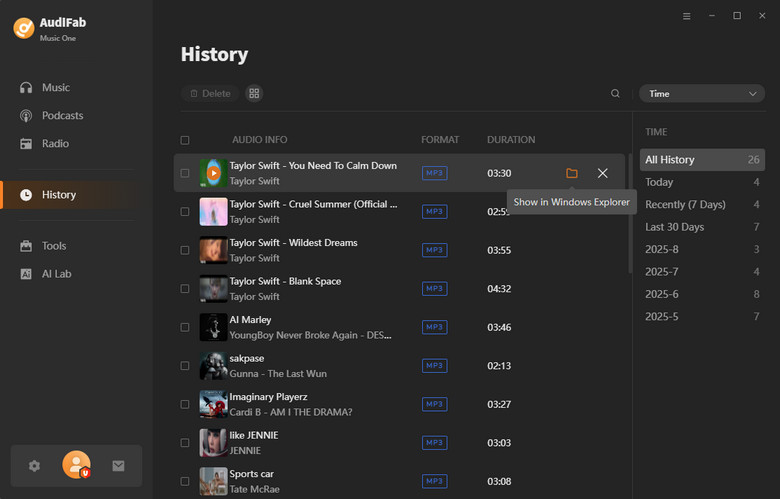Open the Tools section
Viewport: 780px width, 499px height.
tap(43, 246)
